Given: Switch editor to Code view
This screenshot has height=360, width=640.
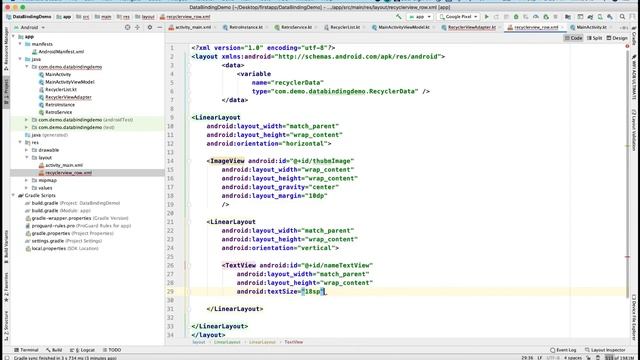Looking at the screenshot, I should [x=573, y=38].
